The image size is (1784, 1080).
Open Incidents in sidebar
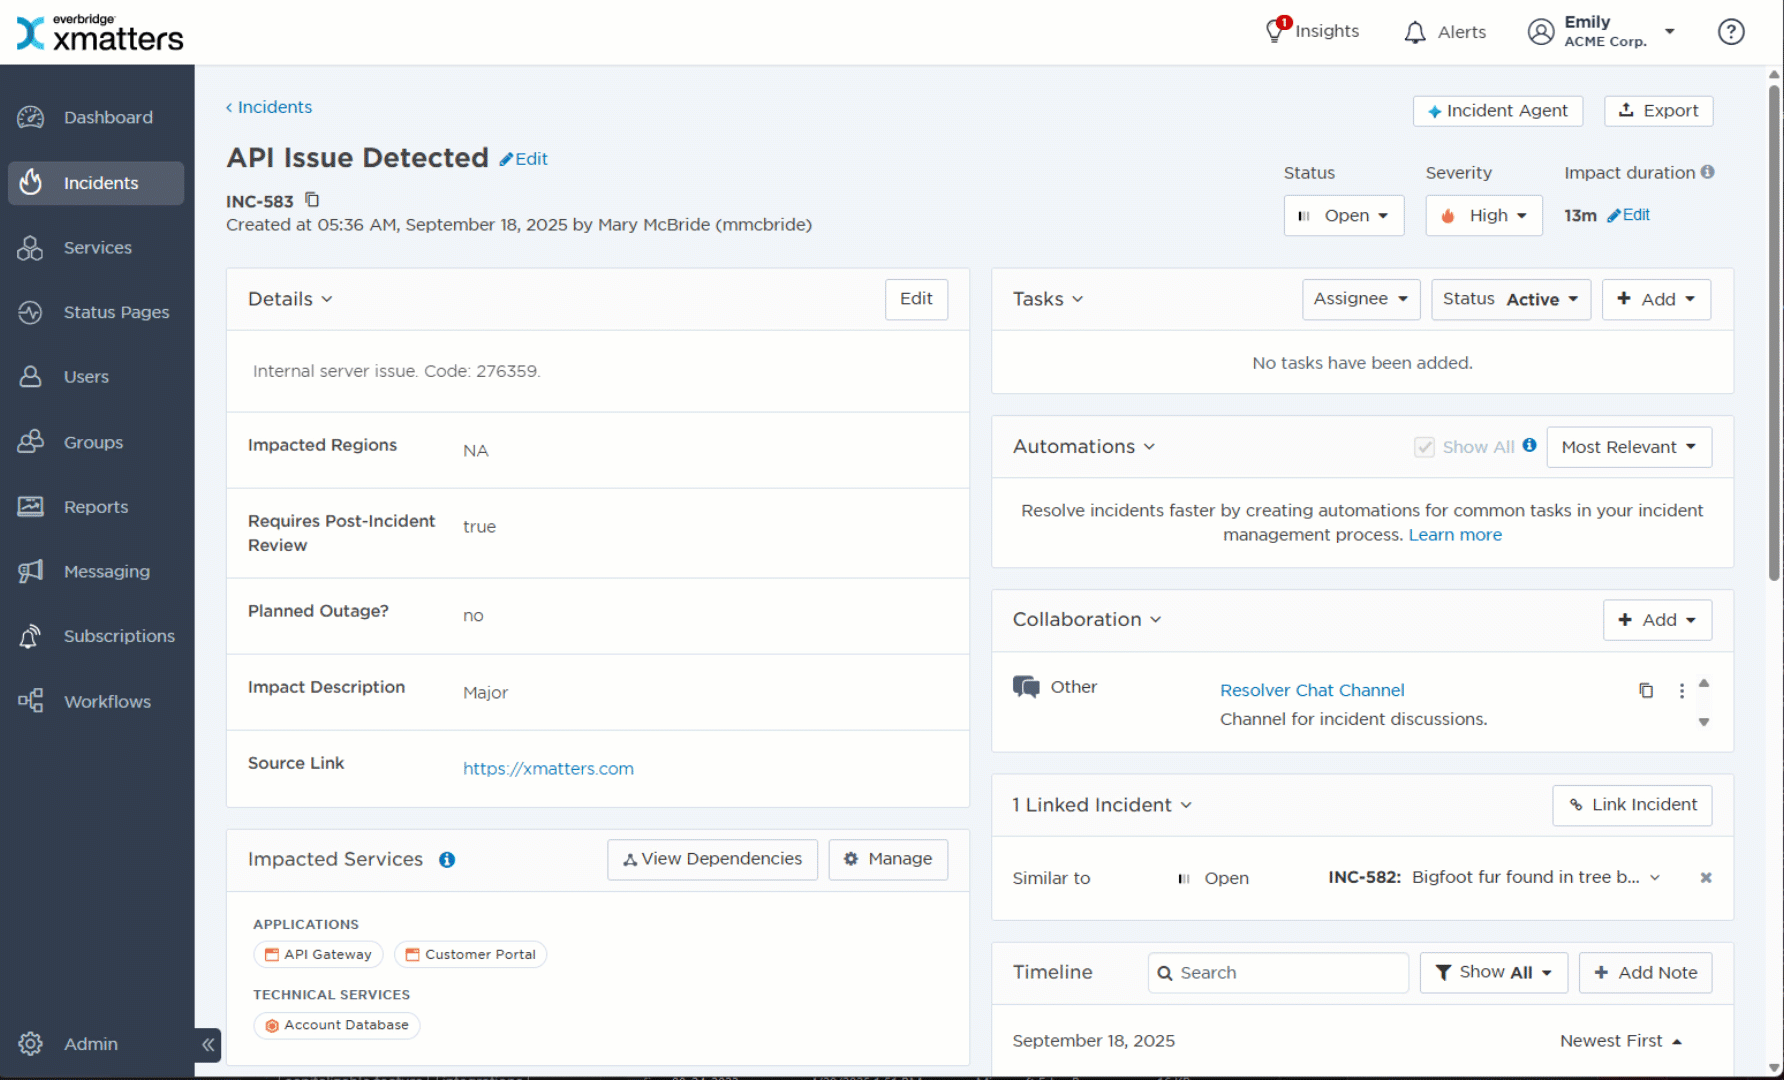[96, 183]
